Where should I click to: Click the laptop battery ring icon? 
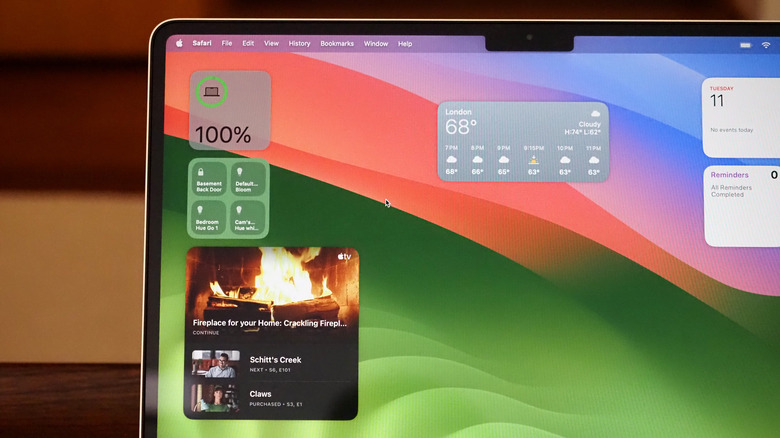point(211,92)
